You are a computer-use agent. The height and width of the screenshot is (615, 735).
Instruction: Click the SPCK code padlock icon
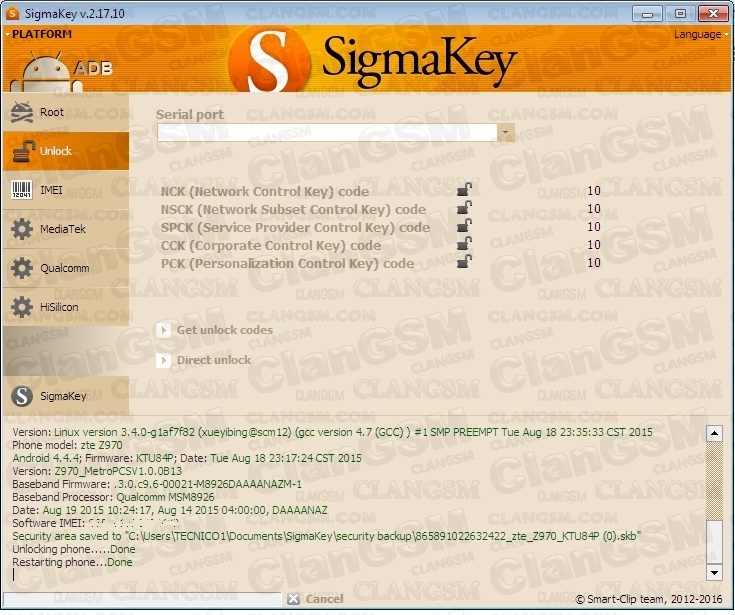coord(464,225)
